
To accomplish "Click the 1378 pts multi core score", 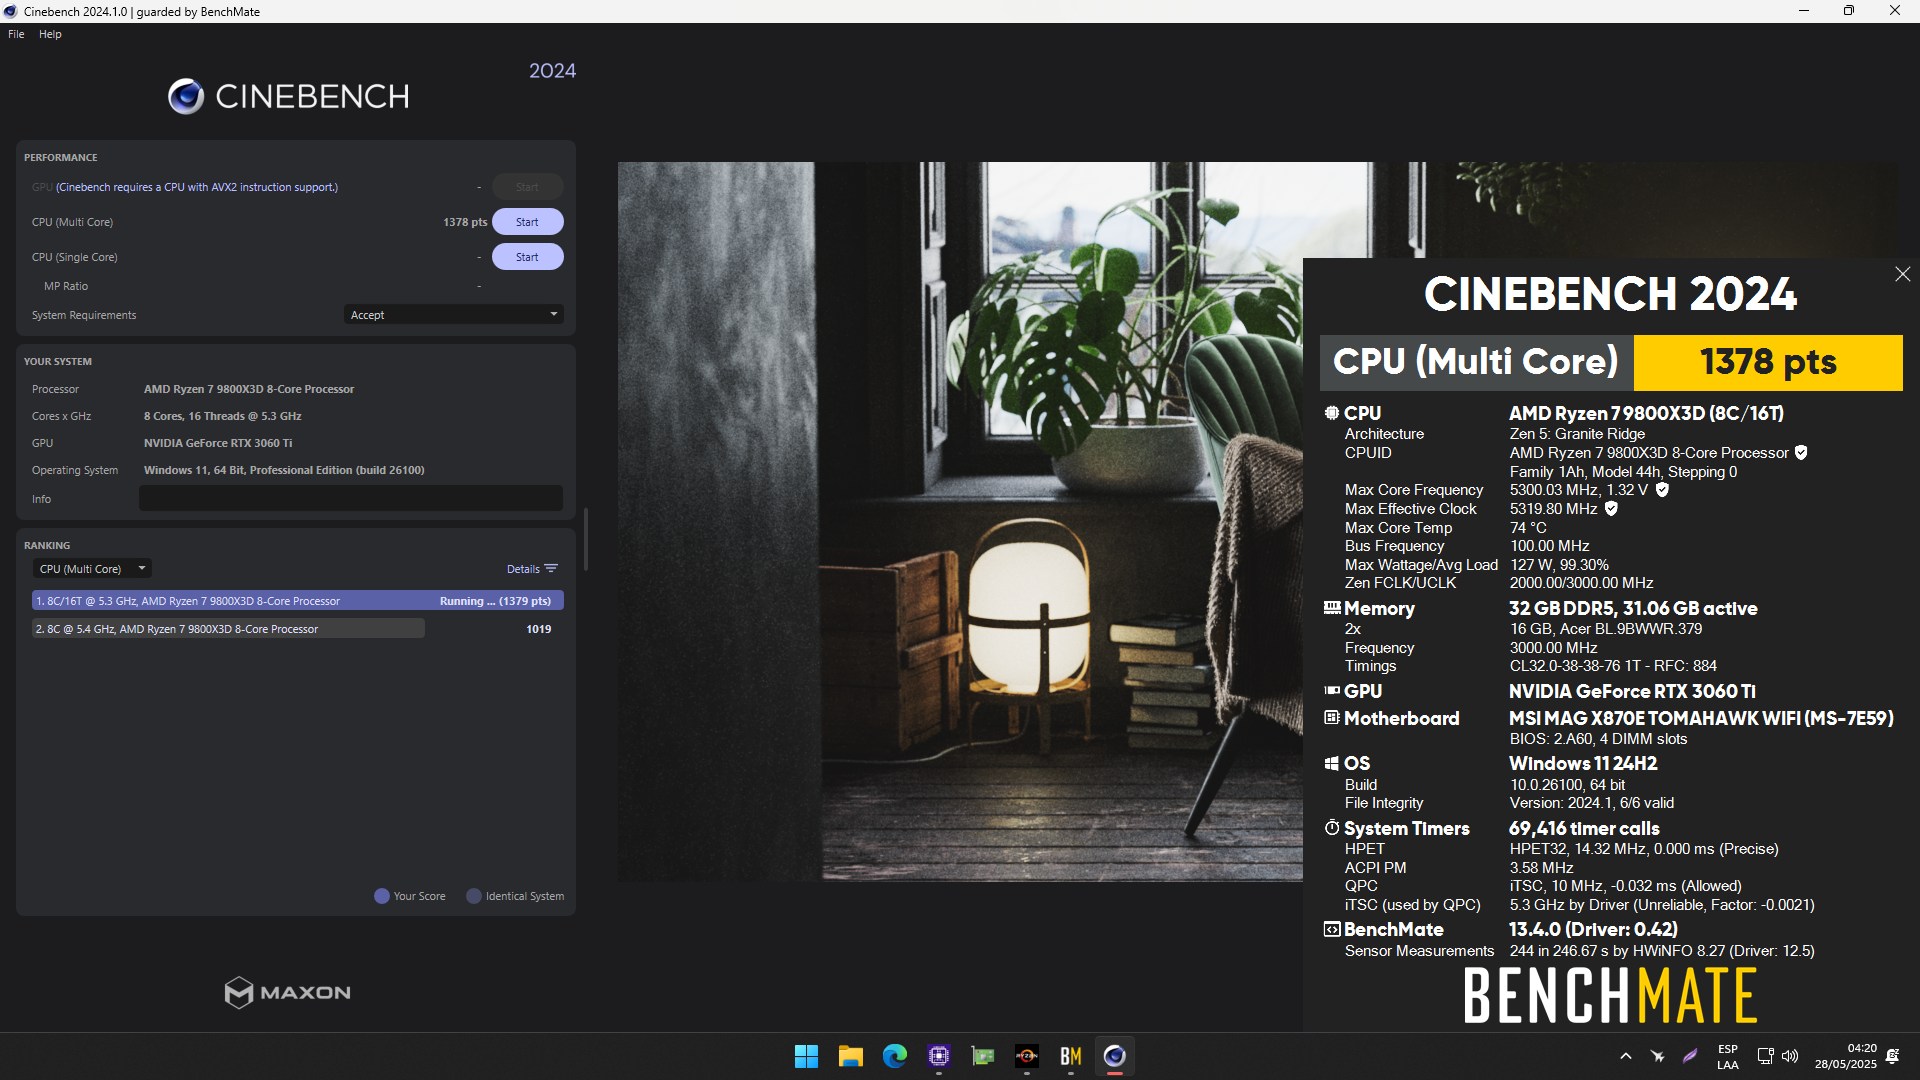I will (x=465, y=222).
